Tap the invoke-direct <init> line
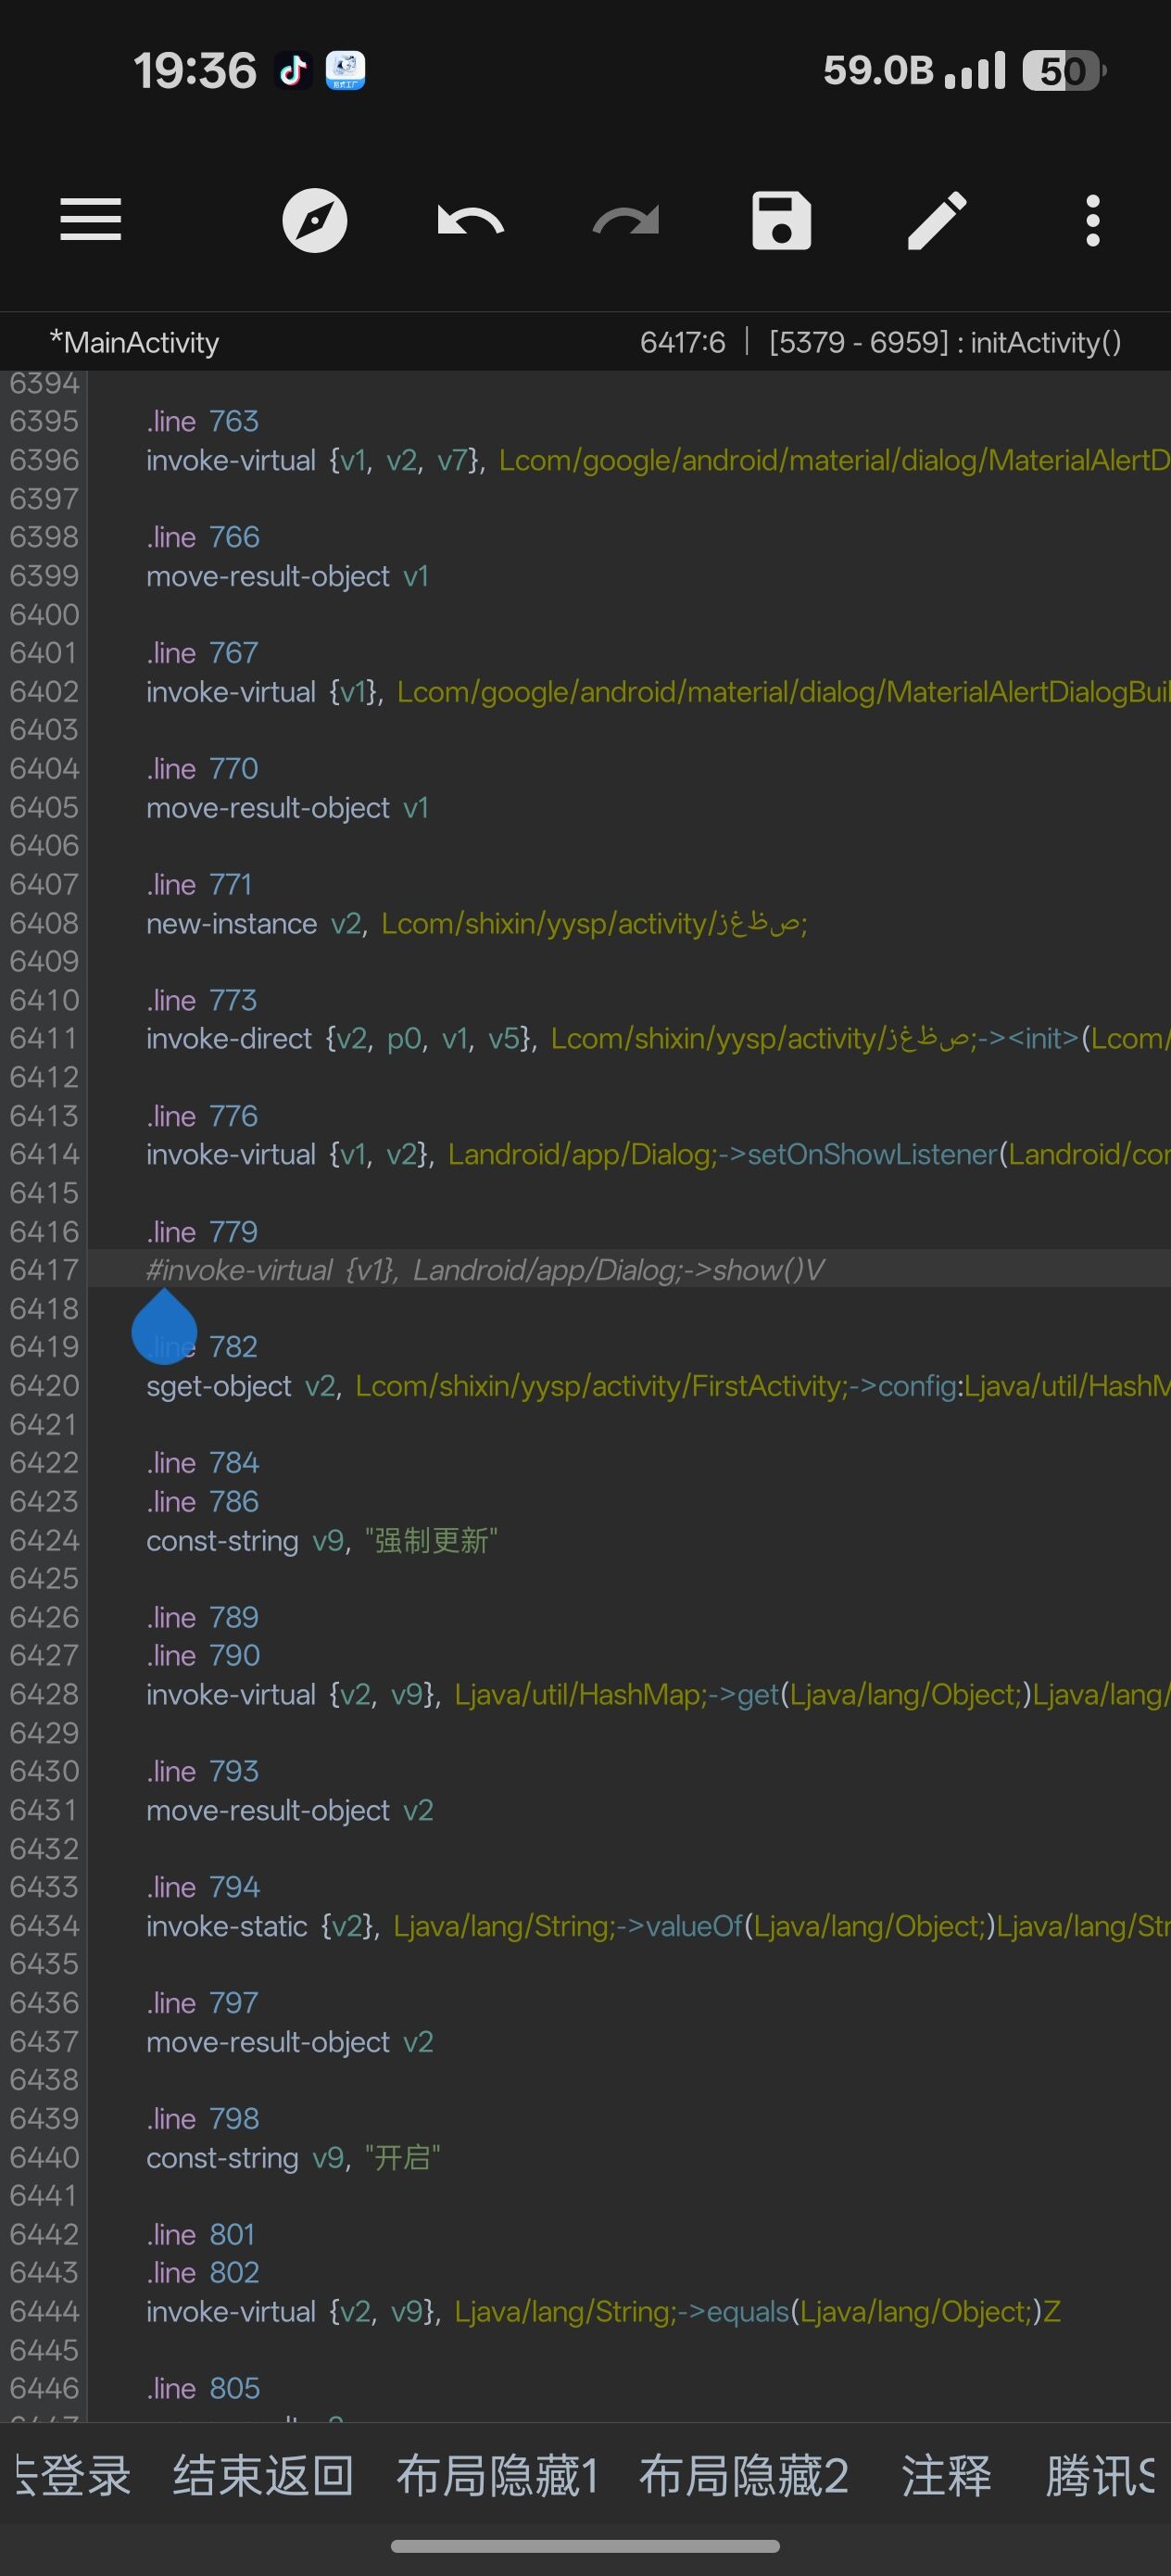This screenshot has height=2576, width=1171. click(x=658, y=1038)
